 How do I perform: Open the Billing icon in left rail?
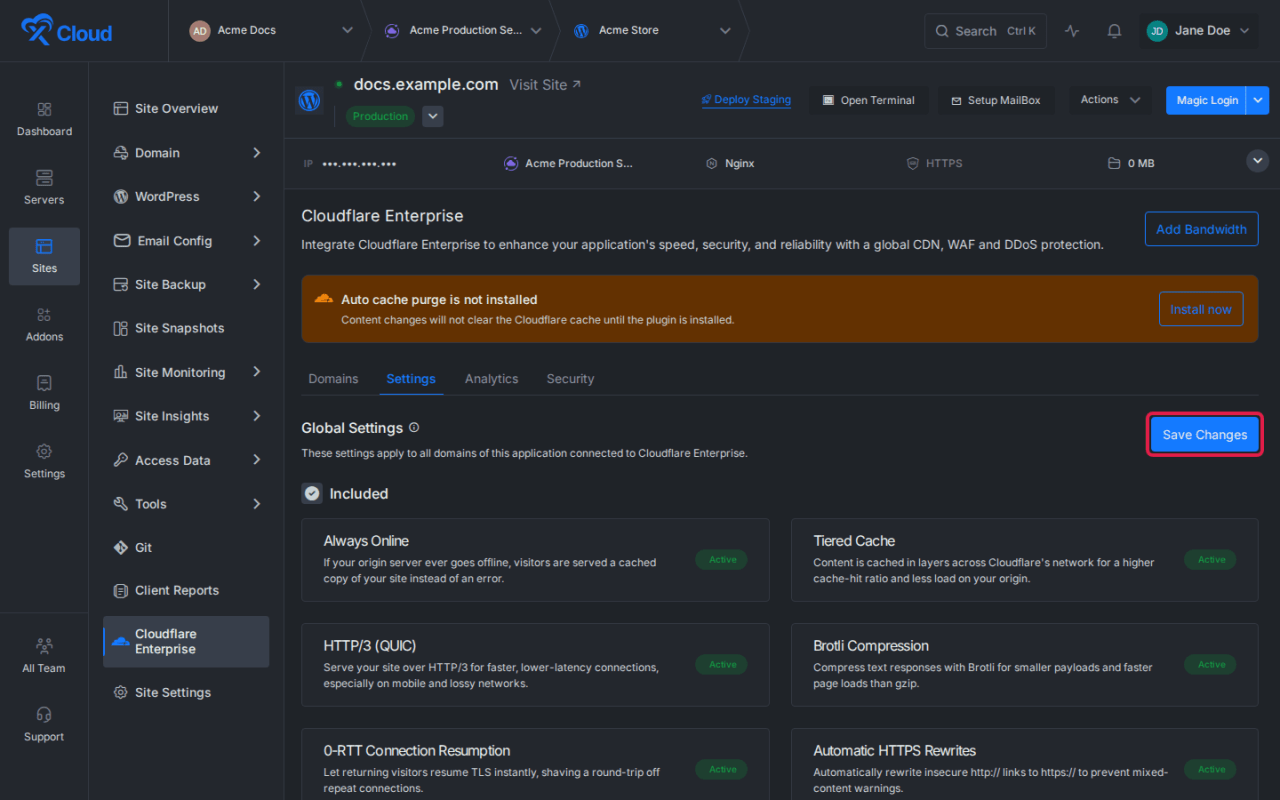[44, 383]
